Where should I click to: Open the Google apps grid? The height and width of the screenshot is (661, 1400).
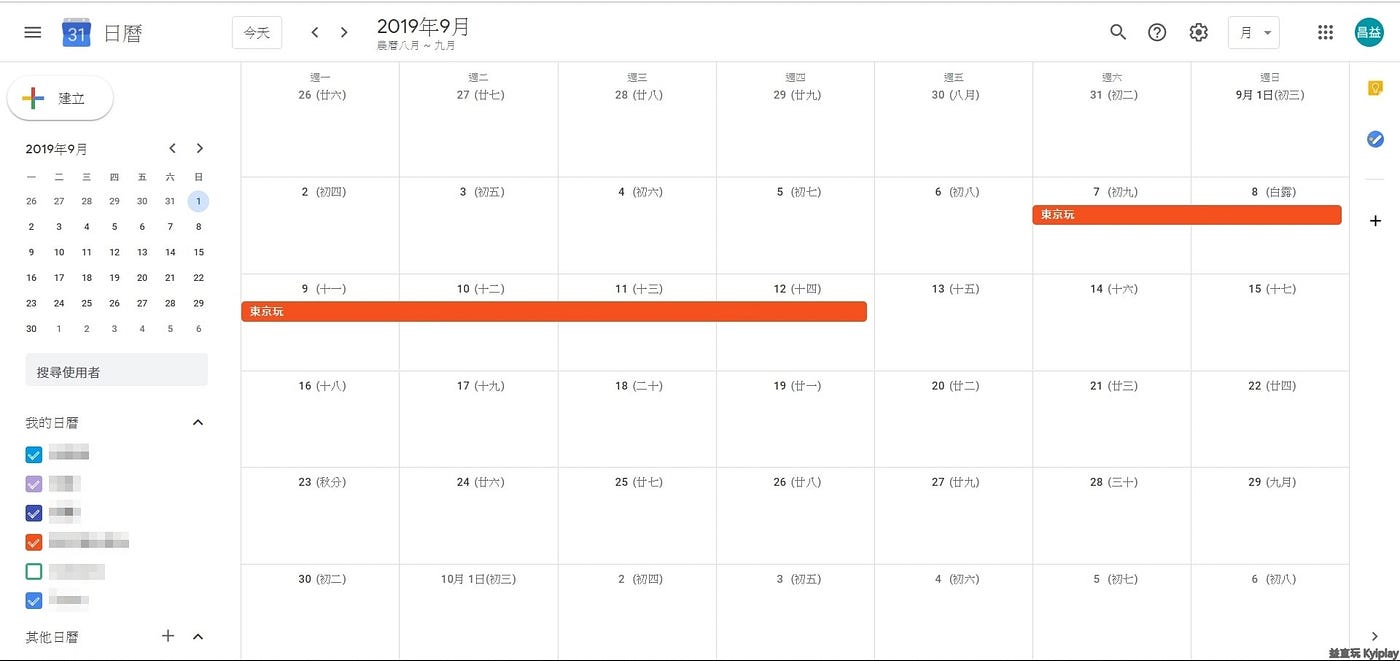tap(1325, 32)
